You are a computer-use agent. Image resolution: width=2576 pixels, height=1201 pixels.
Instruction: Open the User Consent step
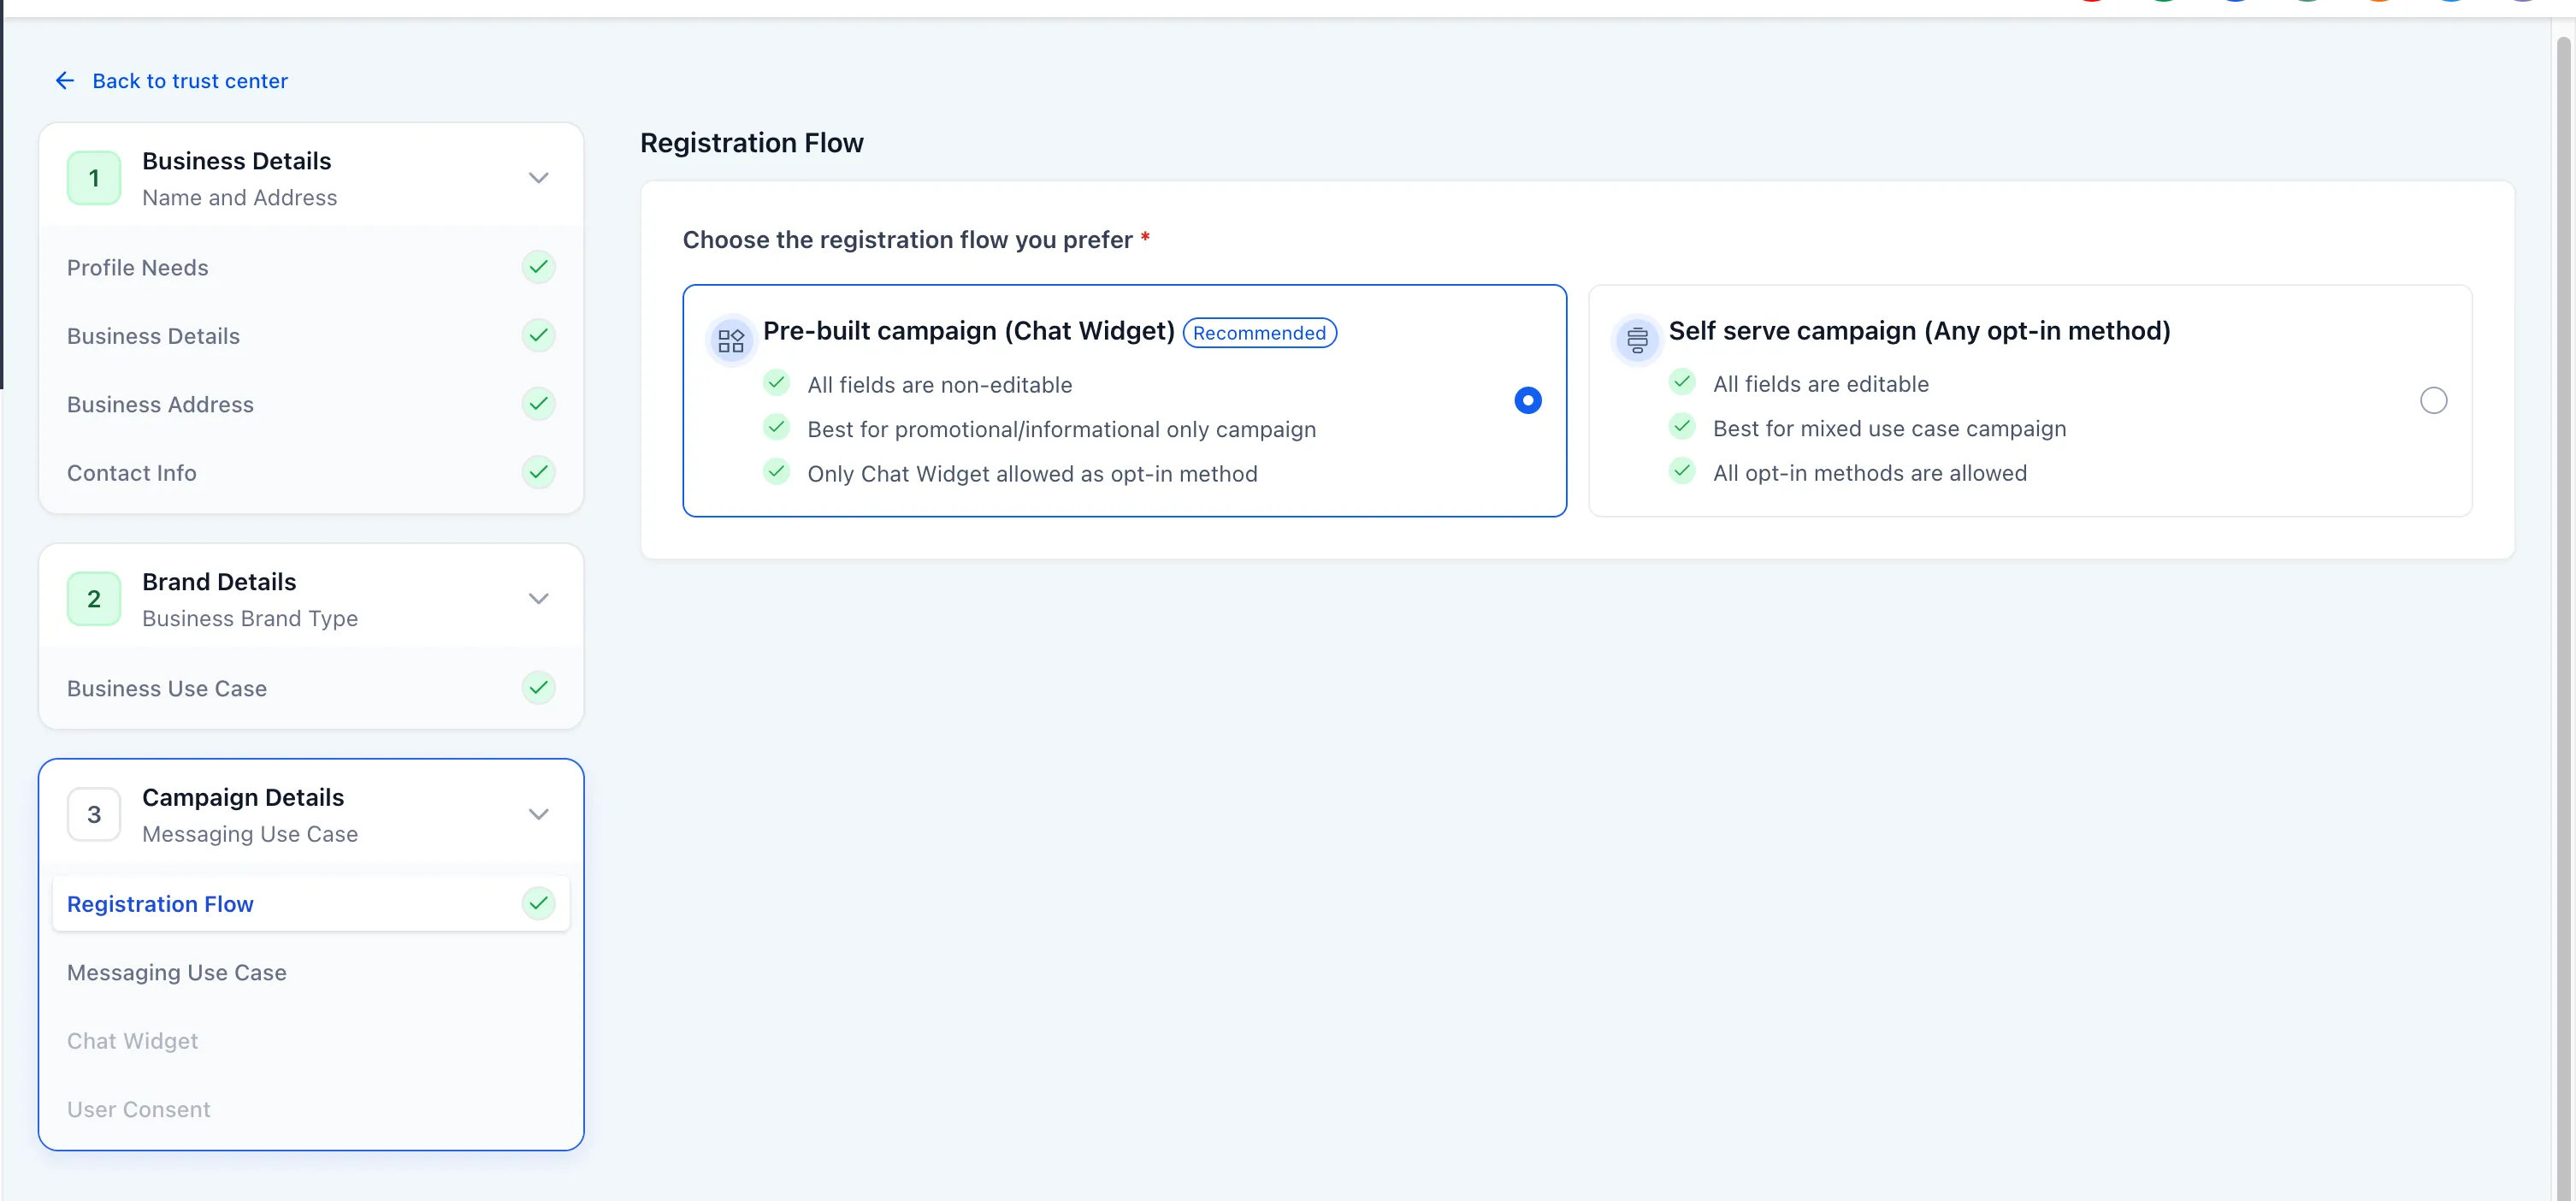tap(139, 1109)
